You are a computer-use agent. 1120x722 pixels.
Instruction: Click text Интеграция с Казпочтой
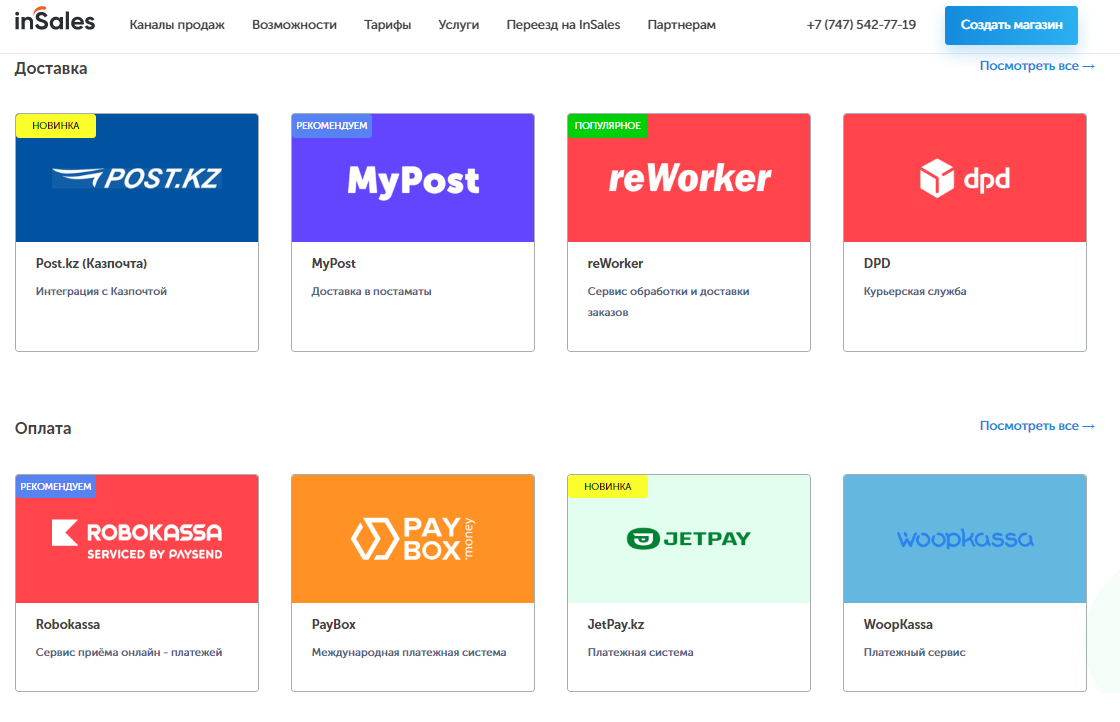coord(101,291)
